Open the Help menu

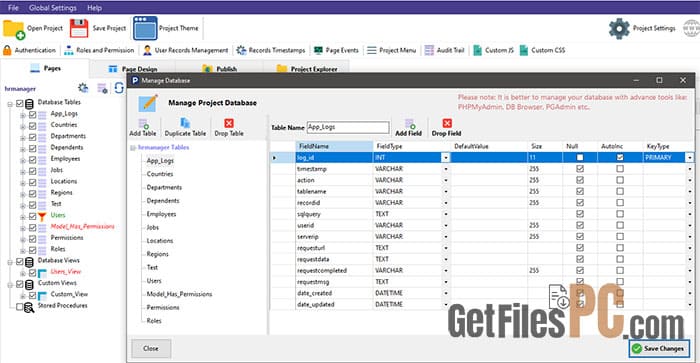pyautogui.click(x=94, y=8)
